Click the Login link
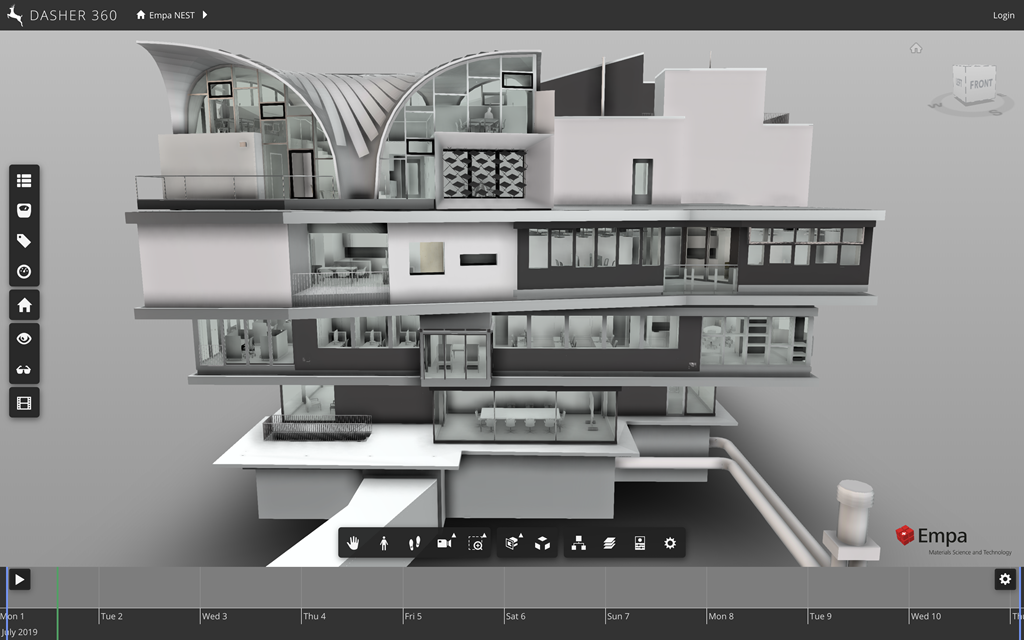 pyautogui.click(x=1003, y=15)
